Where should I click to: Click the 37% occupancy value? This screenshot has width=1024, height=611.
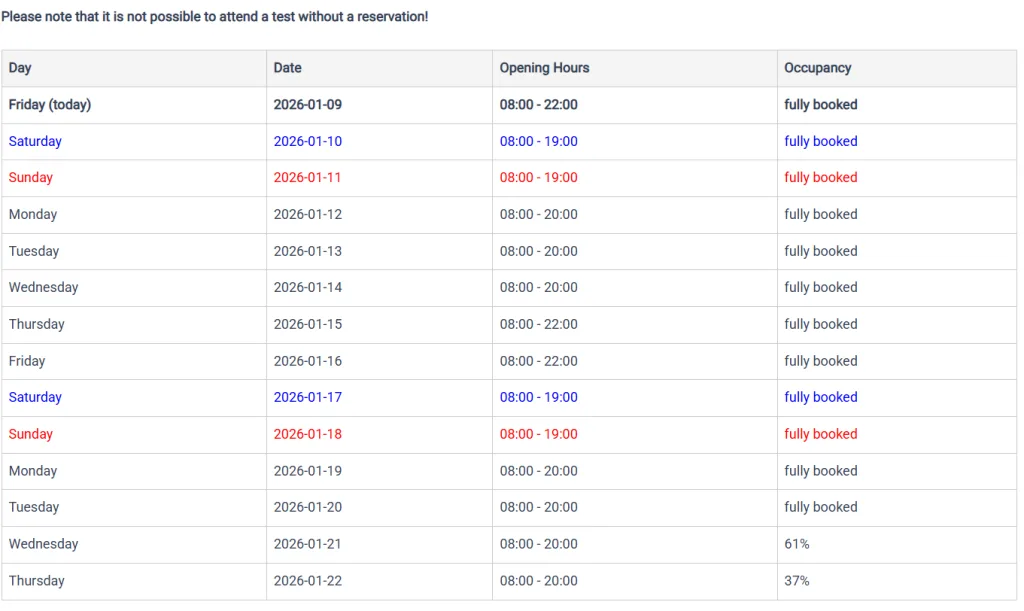[797, 581]
